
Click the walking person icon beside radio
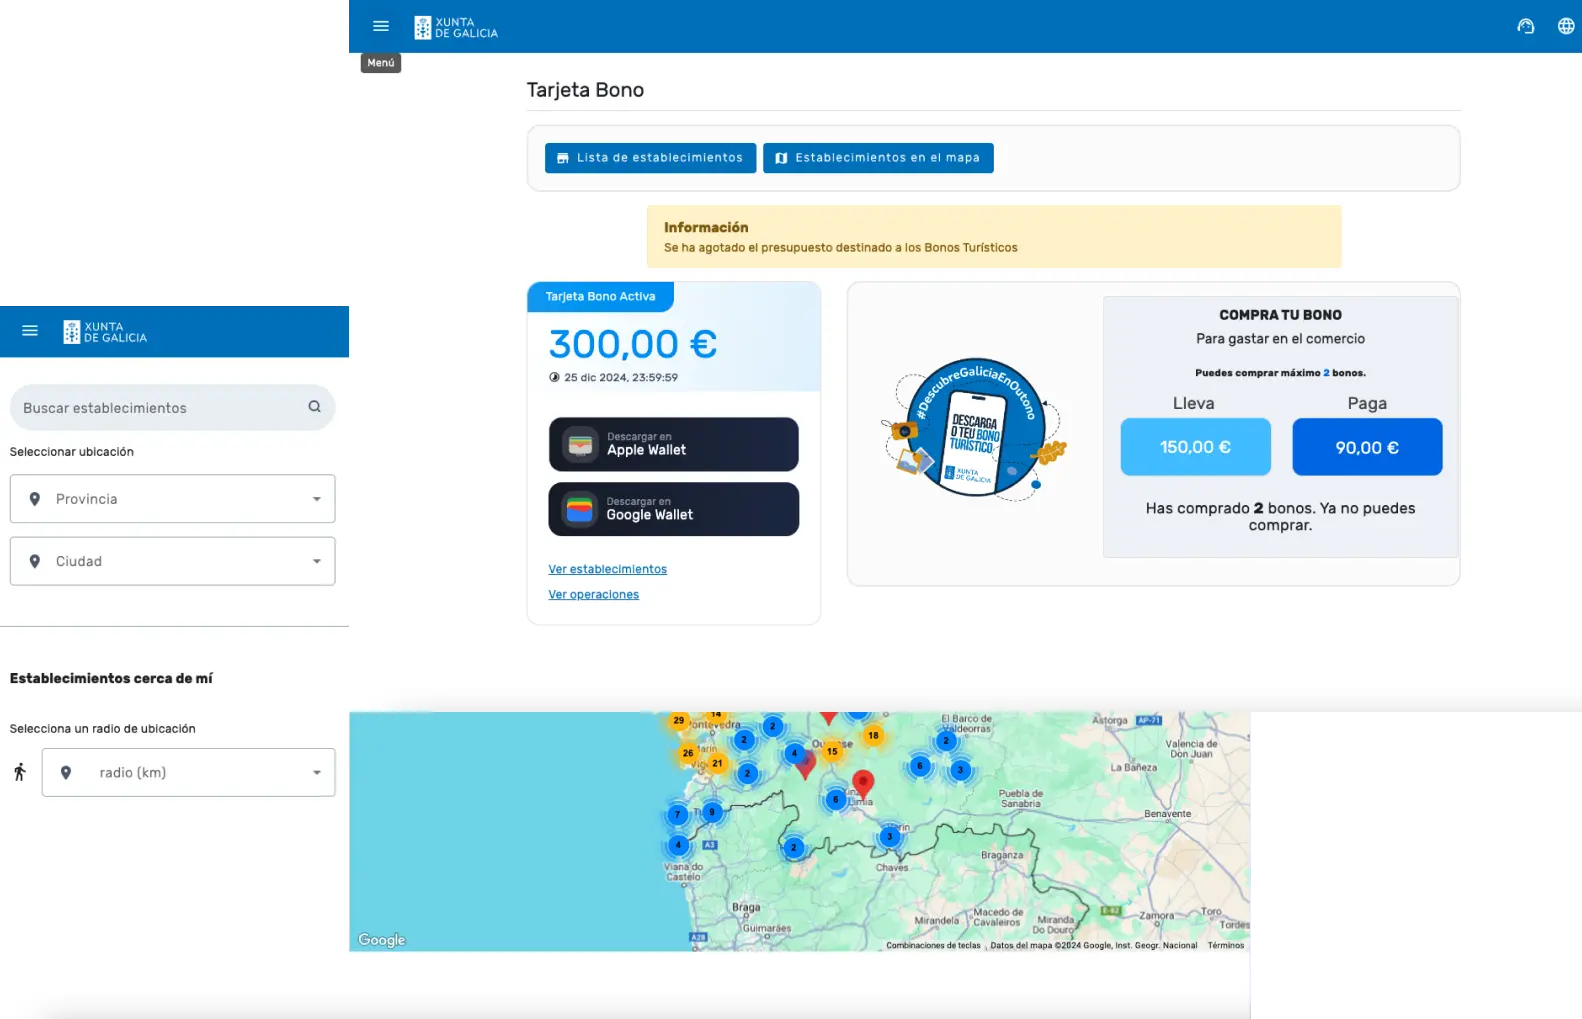[x=20, y=772]
